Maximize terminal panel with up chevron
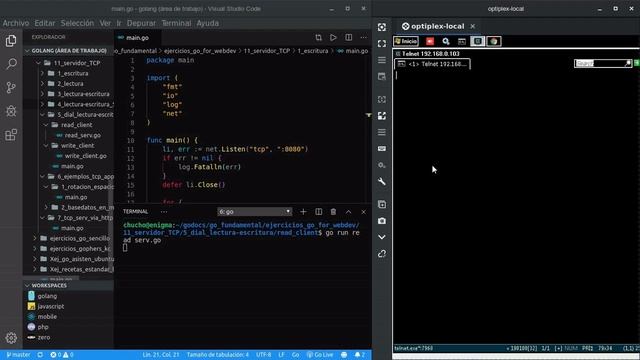This screenshot has height=360, width=640. pos(348,211)
